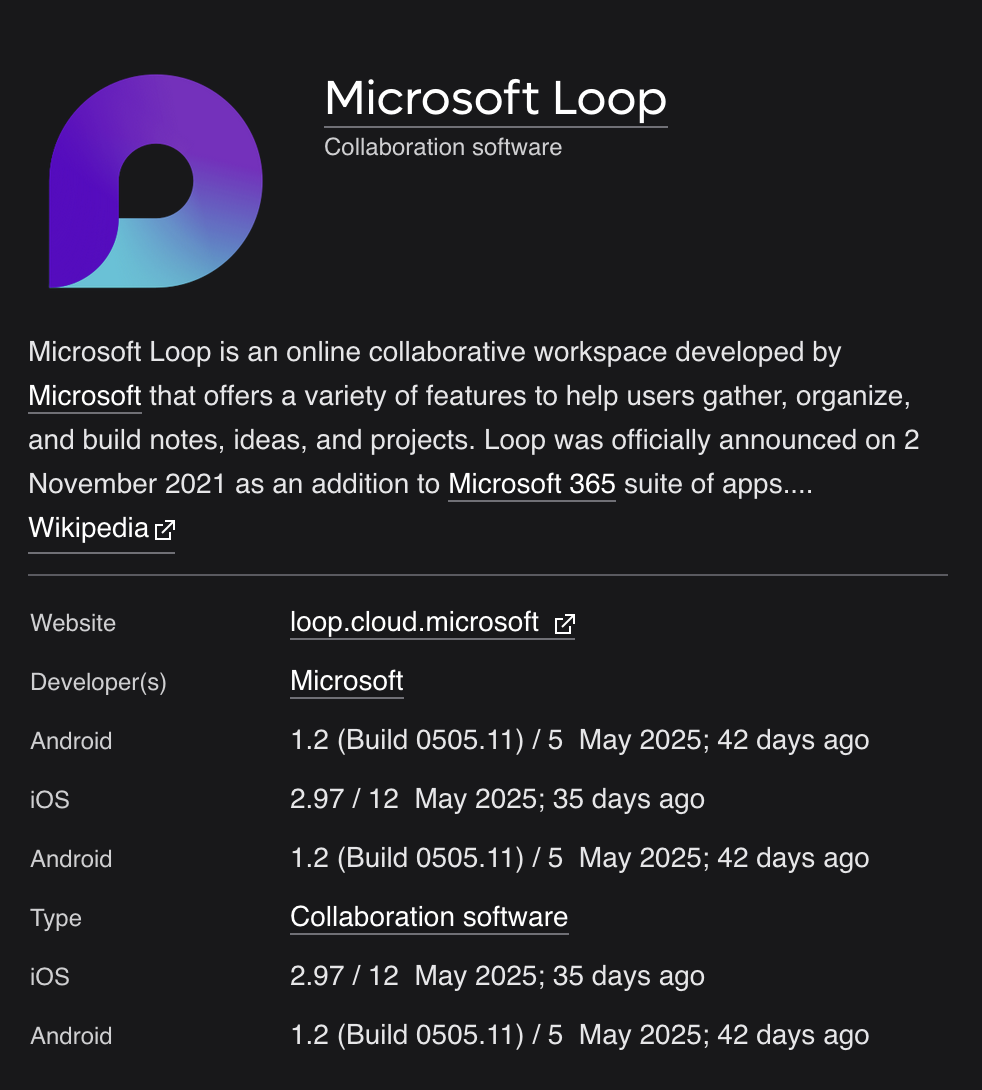Open the Collaboration software type link
982x1090 pixels.
(x=428, y=917)
